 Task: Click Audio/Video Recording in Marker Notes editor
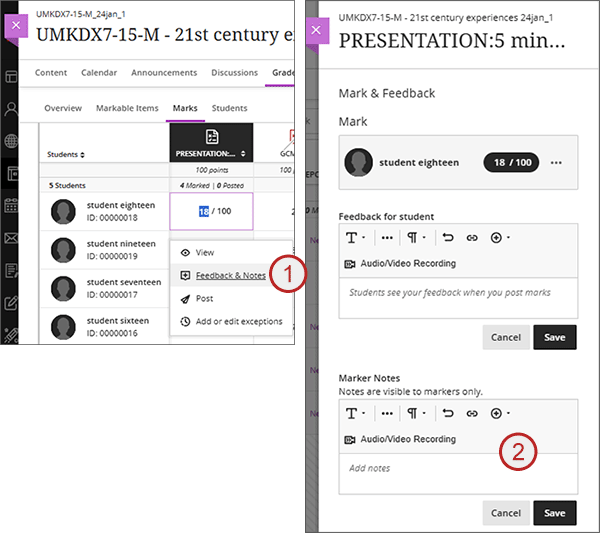pyautogui.click(x=400, y=439)
